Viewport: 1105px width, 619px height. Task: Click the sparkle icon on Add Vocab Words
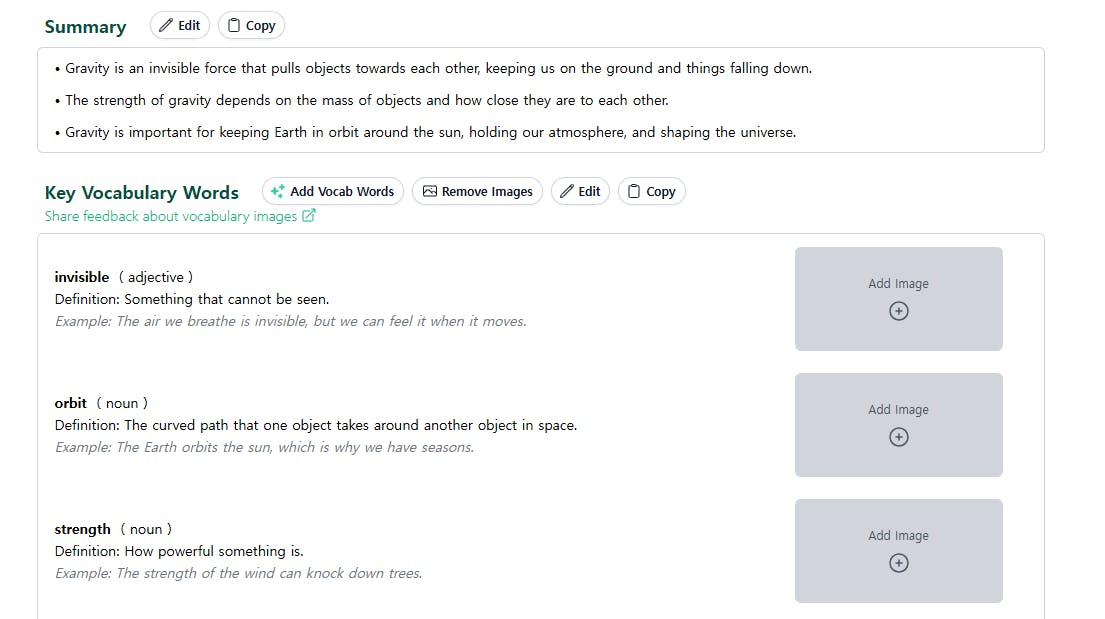(278, 192)
